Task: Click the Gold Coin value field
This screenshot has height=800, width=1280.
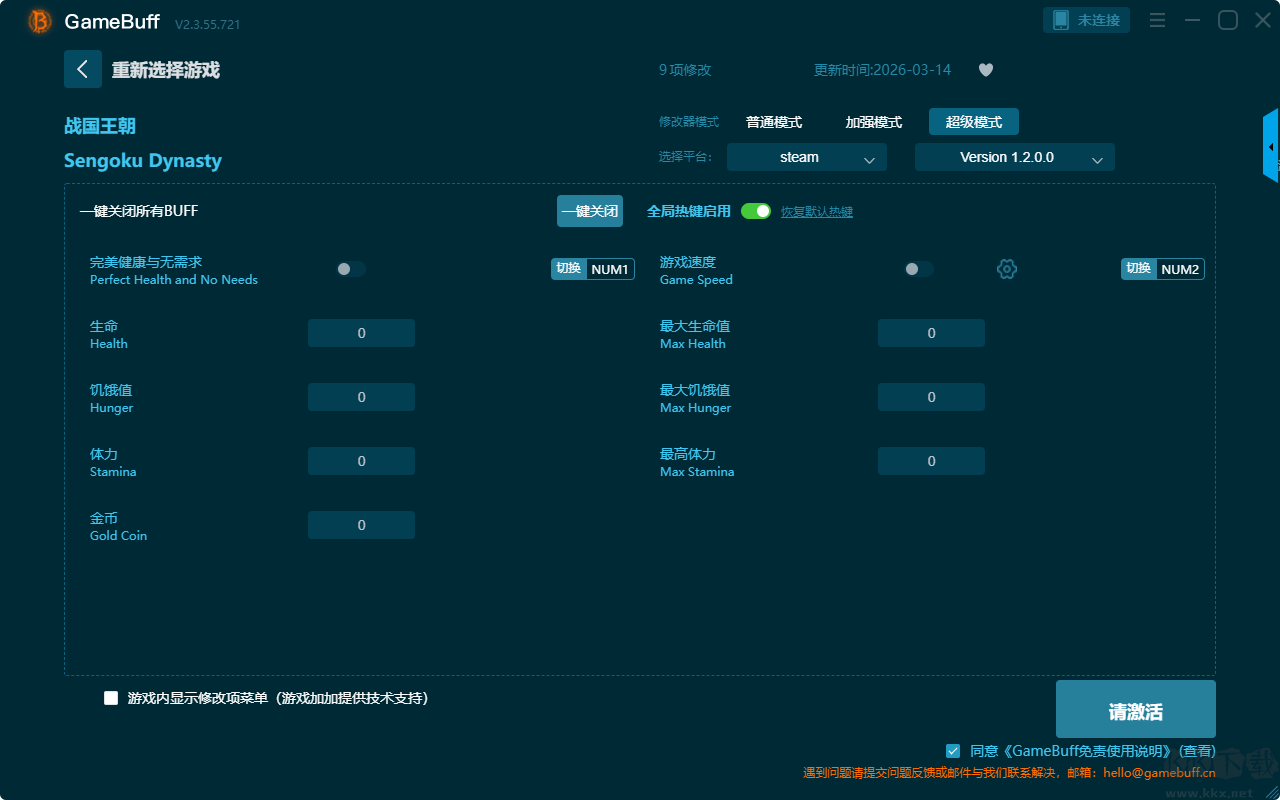Action: (x=361, y=525)
